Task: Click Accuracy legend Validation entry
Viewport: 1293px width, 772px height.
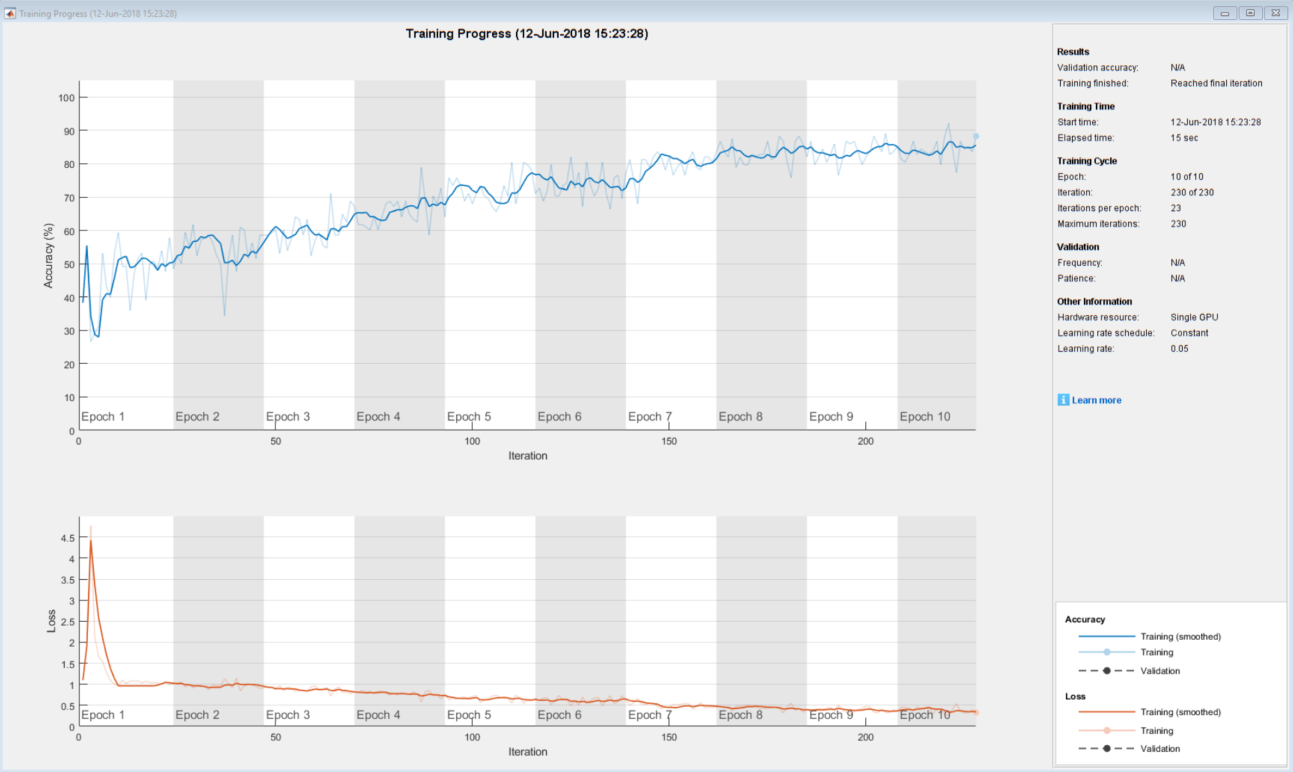Action: (1130, 671)
